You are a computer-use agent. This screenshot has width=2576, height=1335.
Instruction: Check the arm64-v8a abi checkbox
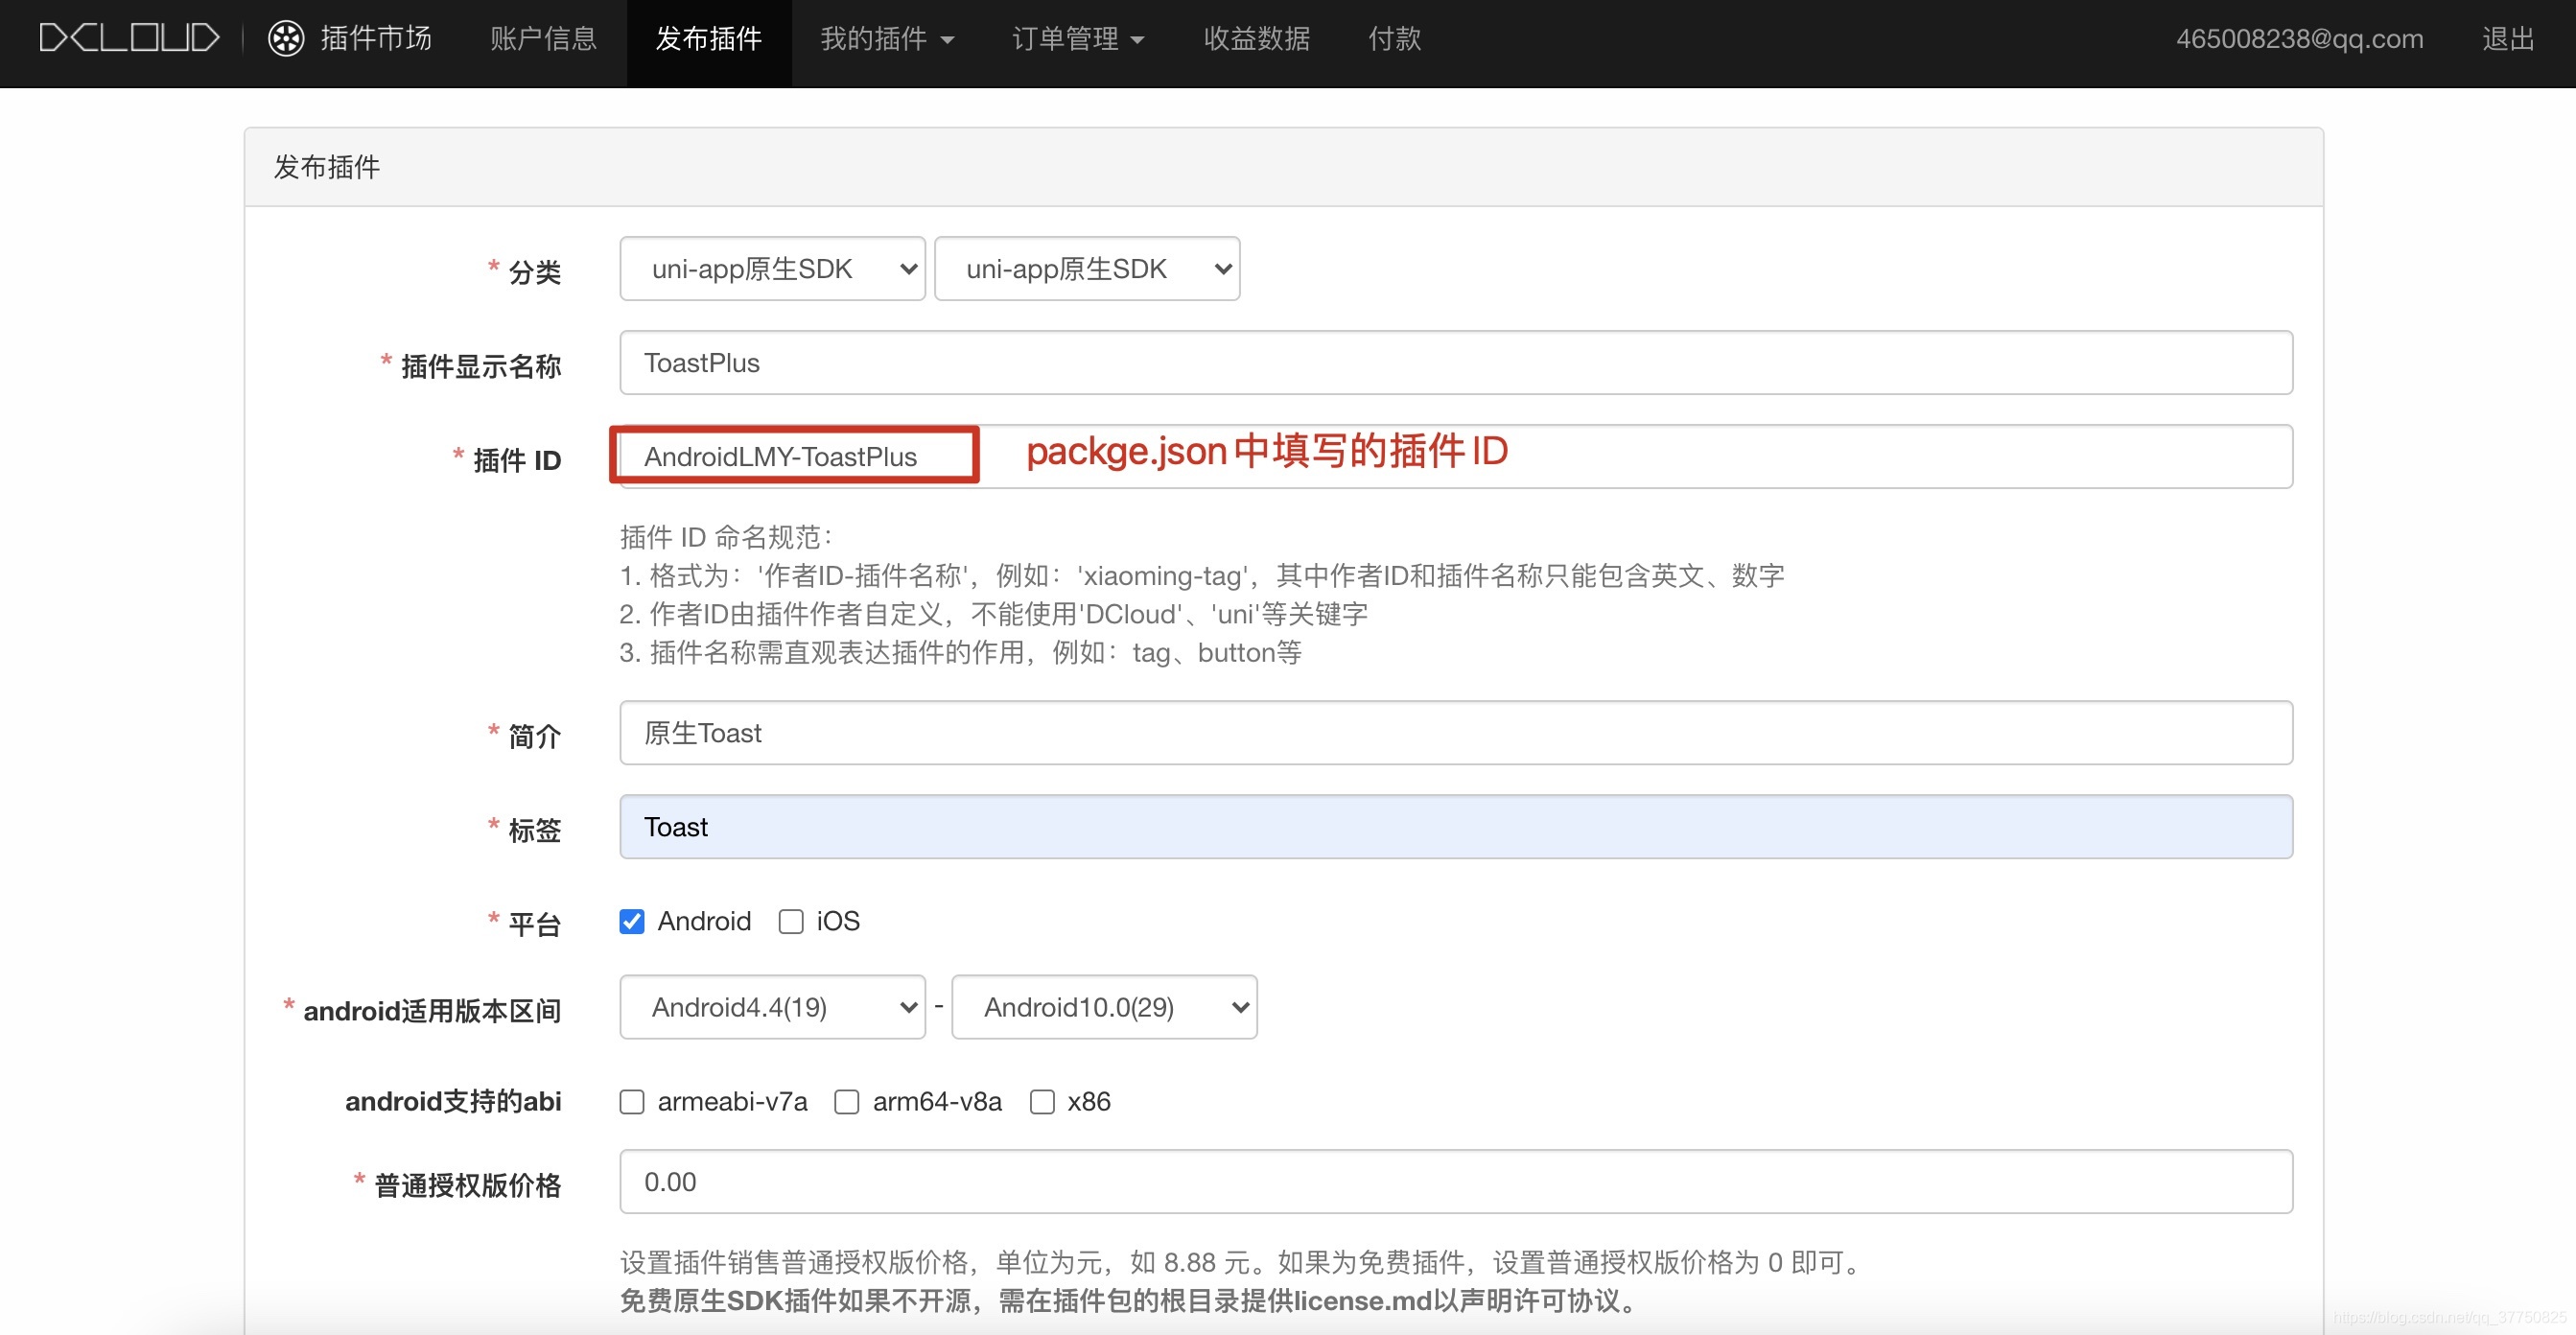[x=847, y=1102]
